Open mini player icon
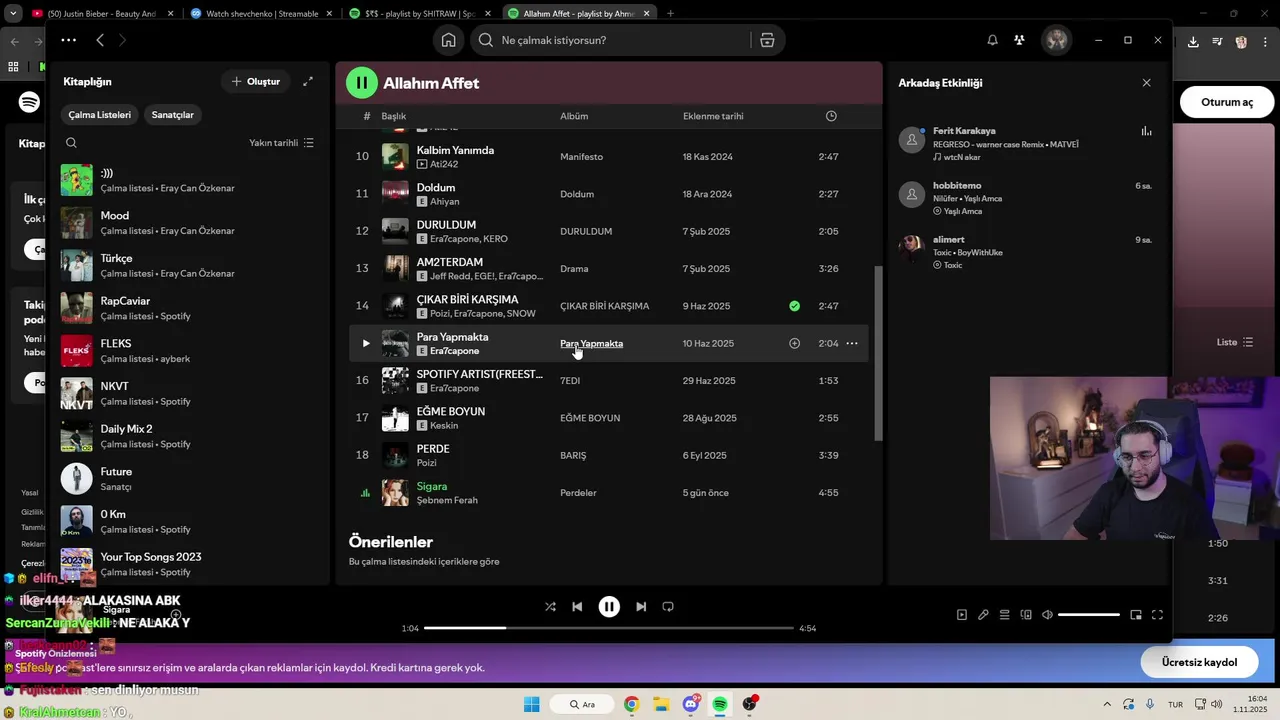Image resolution: width=1280 pixels, height=720 pixels. pyautogui.click(x=1136, y=615)
